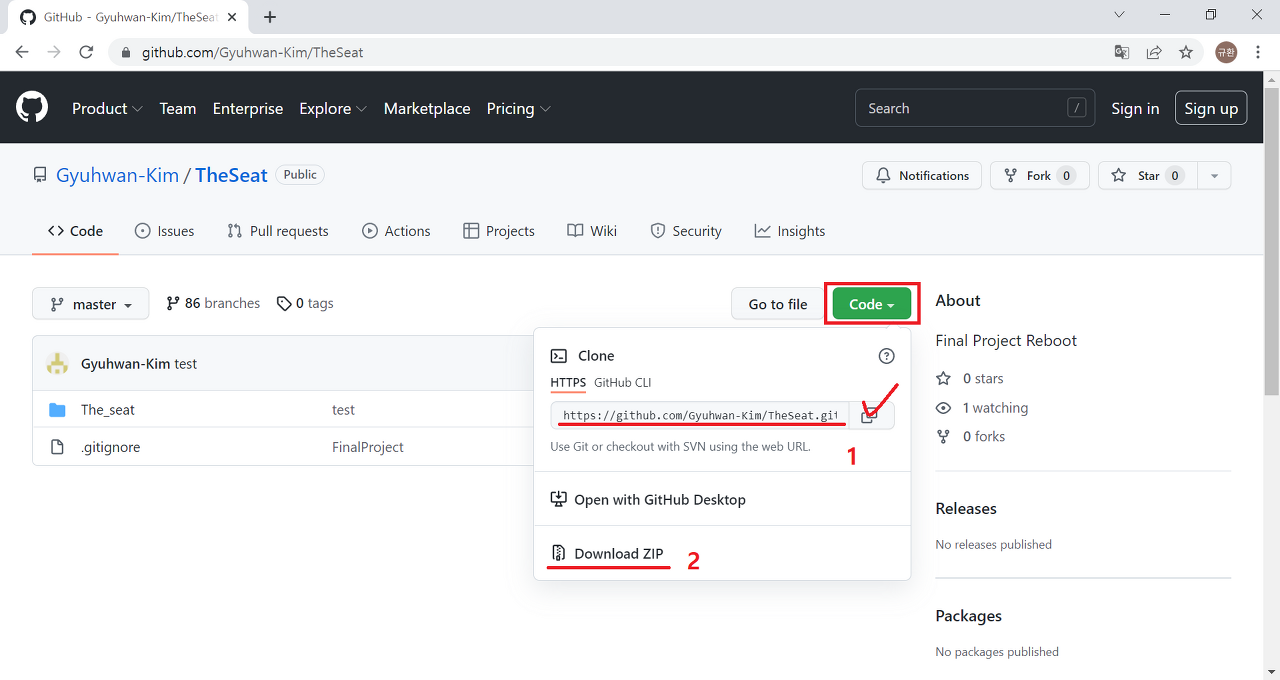Open the Chrome profile avatar
This screenshot has height=680, width=1280.
point(1226,52)
